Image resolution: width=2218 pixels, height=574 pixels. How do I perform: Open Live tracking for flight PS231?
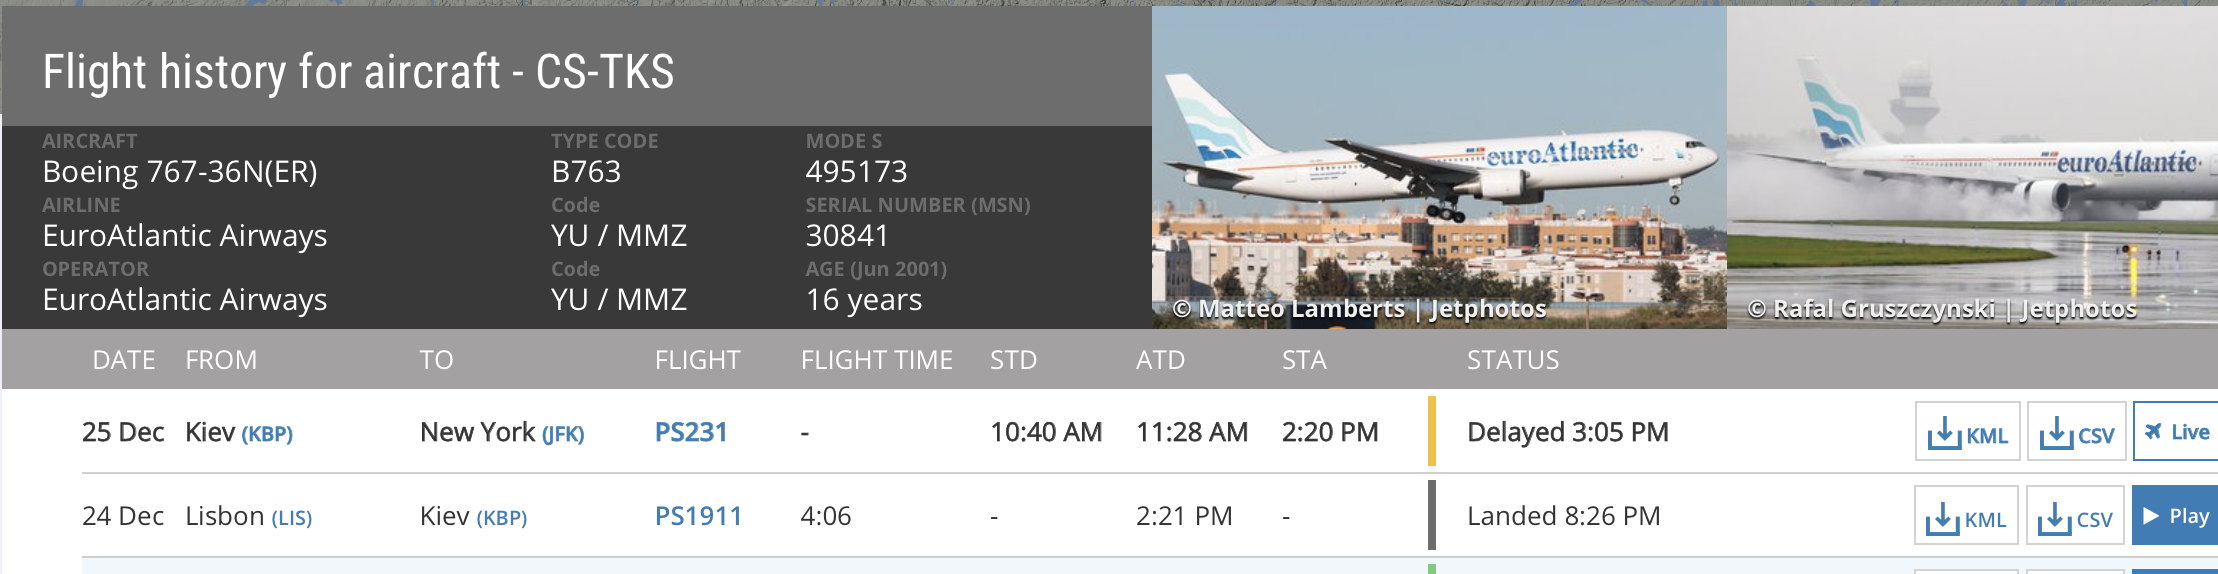[x=2176, y=432]
